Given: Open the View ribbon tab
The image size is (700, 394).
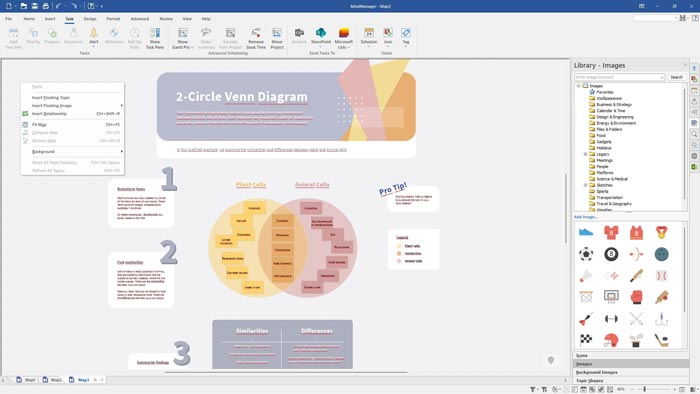Looking at the screenshot, I should 187,19.
